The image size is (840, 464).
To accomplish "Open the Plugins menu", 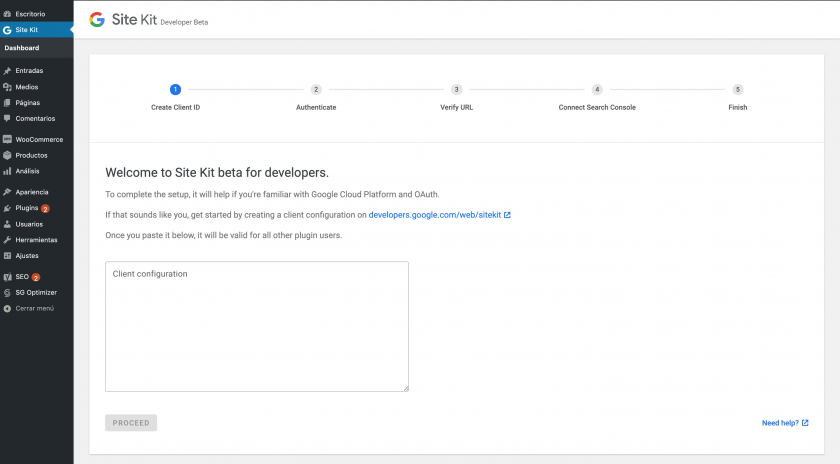I will pos(27,208).
